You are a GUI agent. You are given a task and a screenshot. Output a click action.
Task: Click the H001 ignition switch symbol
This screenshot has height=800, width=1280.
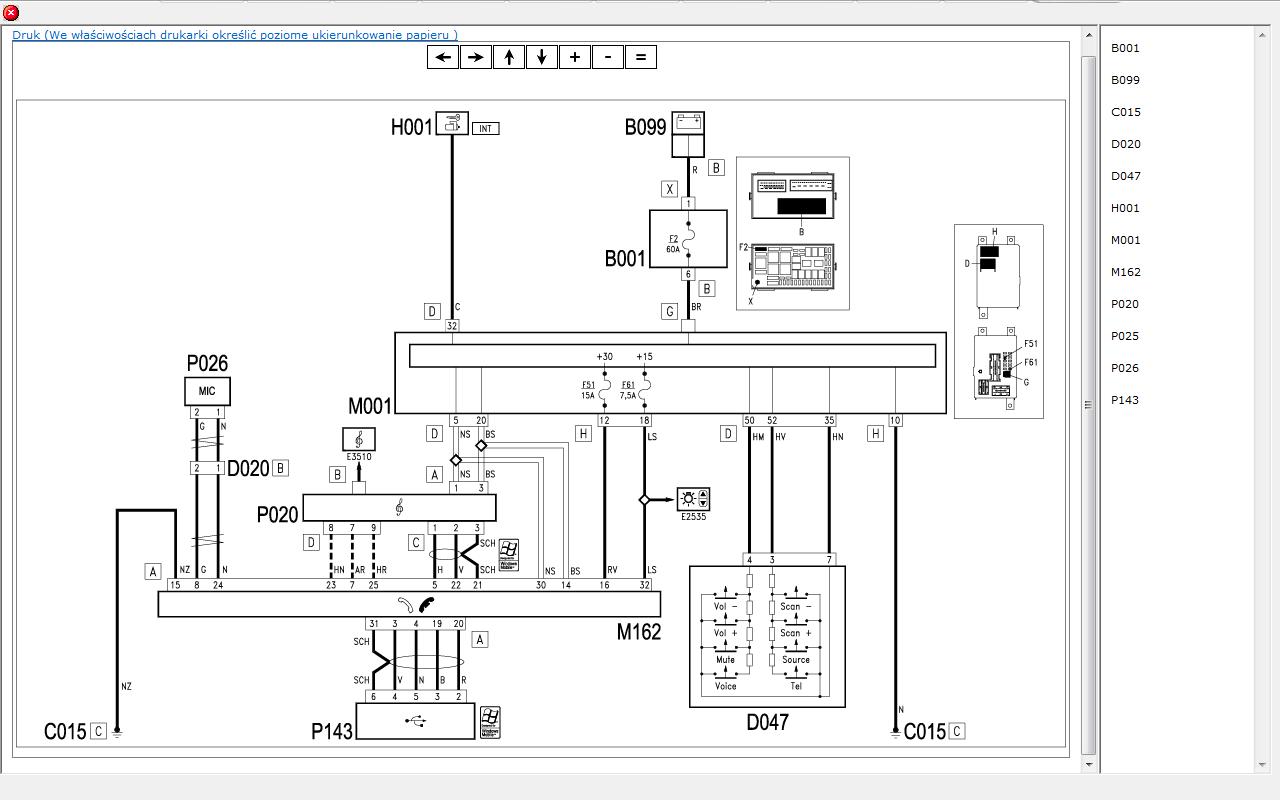(x=452, y=124)
